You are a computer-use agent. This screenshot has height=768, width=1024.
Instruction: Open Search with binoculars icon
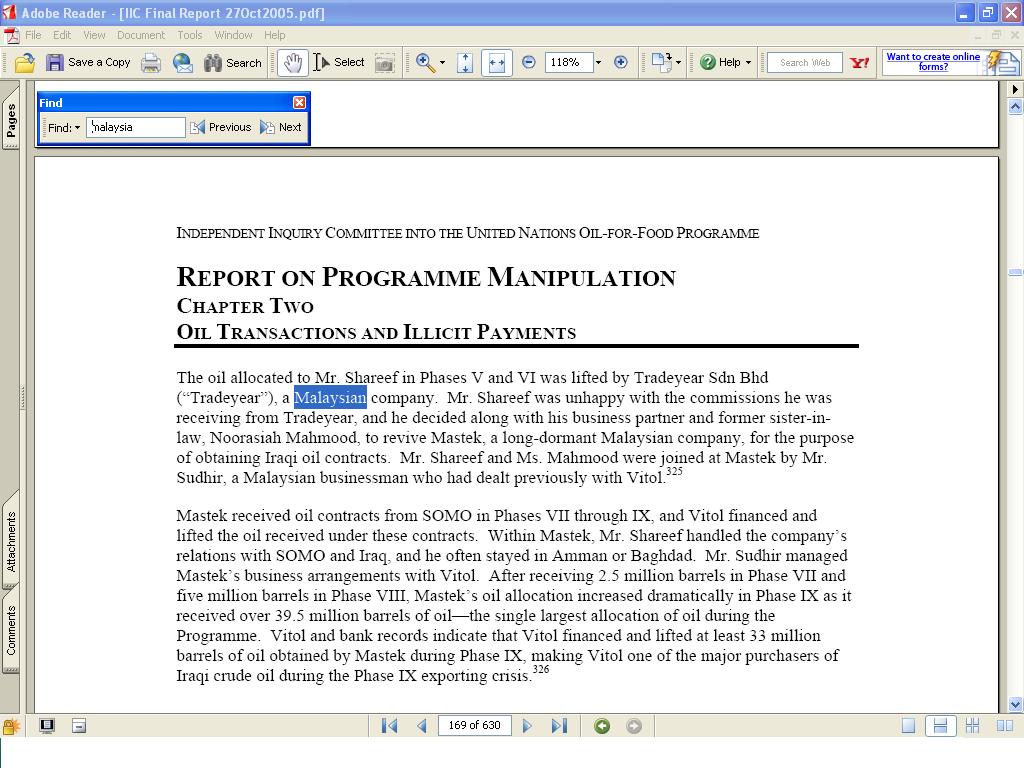pos(232,63)
